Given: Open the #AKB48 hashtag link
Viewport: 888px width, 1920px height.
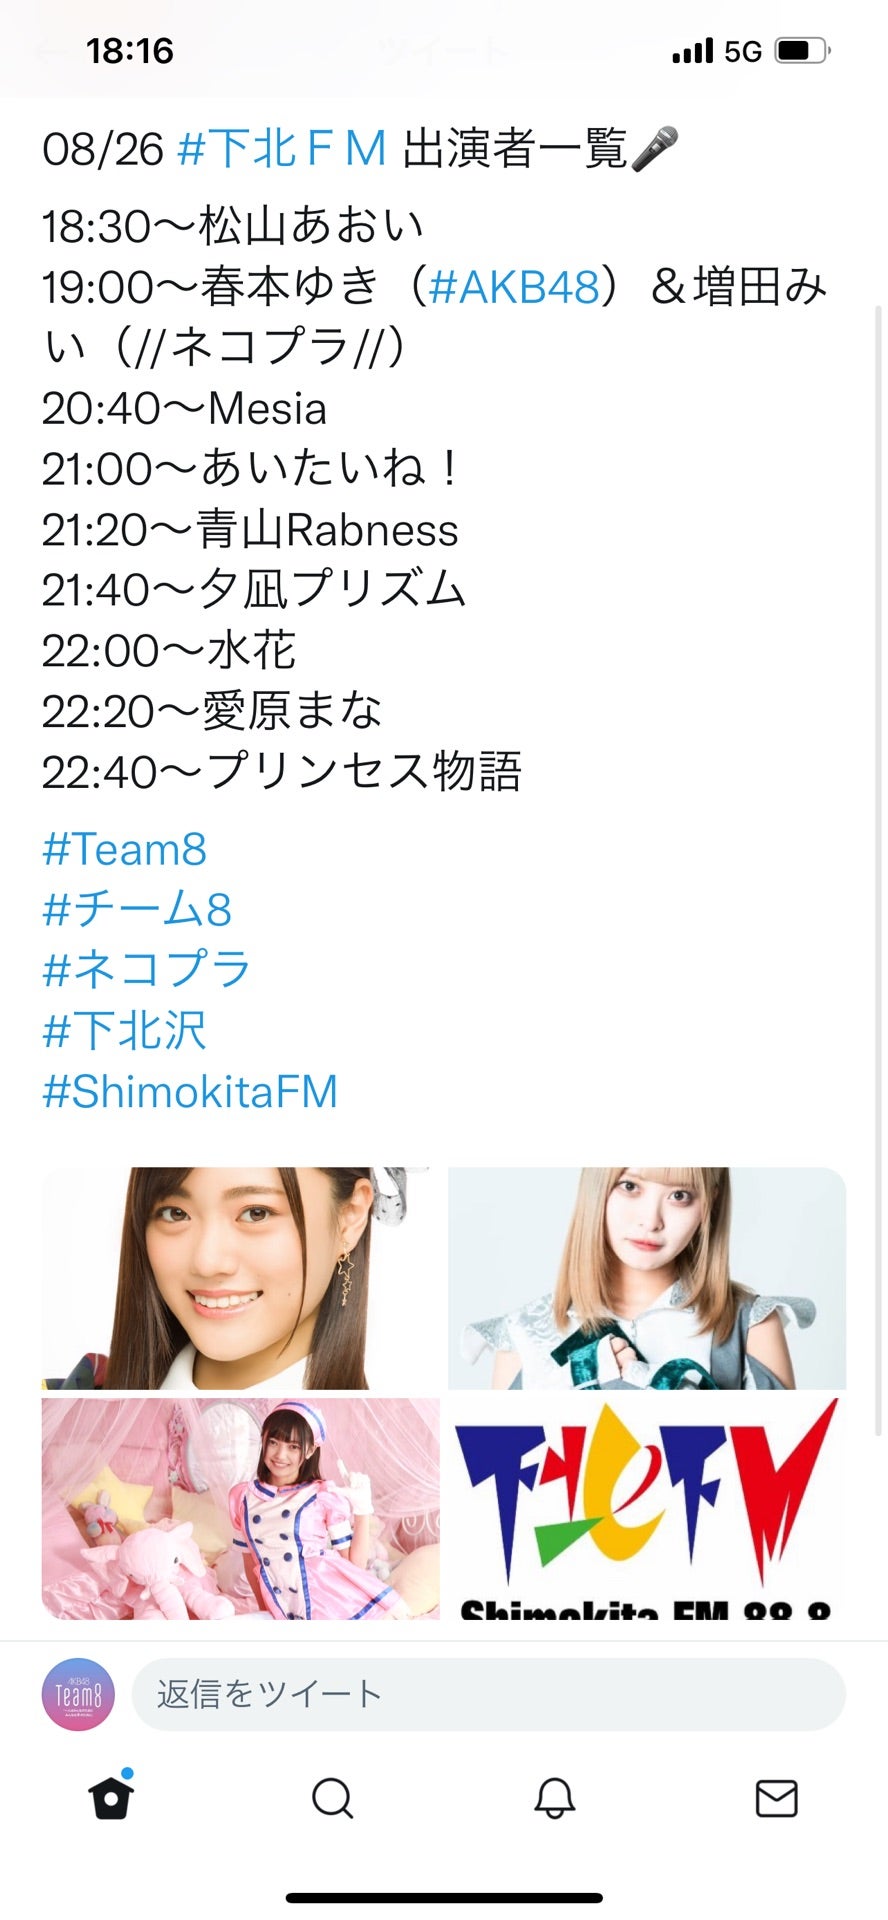Looking at the screenshot, I should pyautogui.click(x=515, y=287).
